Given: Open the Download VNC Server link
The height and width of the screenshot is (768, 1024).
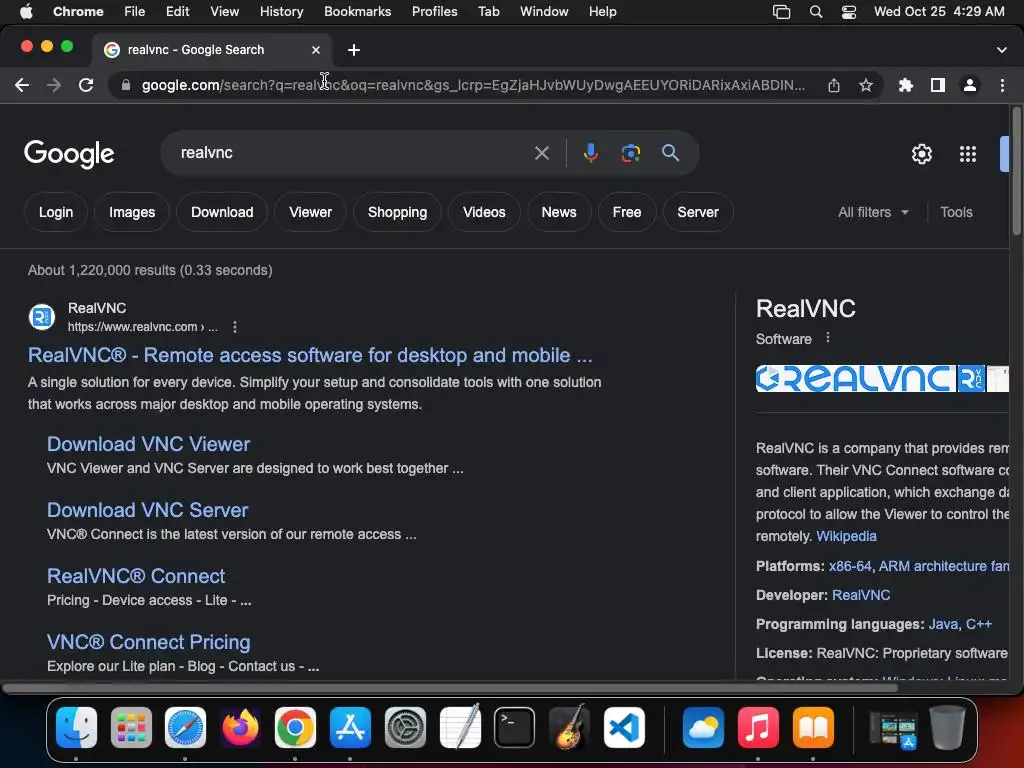Looking at the screenshot, I should [148, 510].
